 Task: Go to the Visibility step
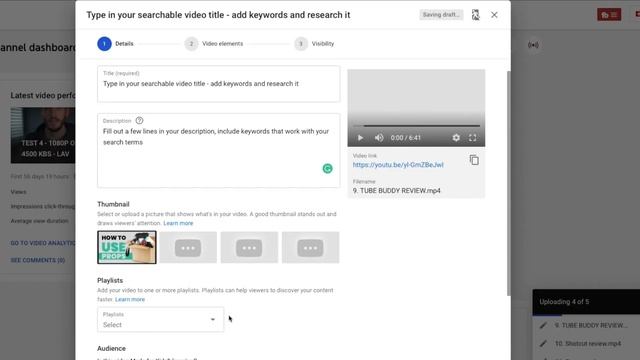tap(314, 44)
